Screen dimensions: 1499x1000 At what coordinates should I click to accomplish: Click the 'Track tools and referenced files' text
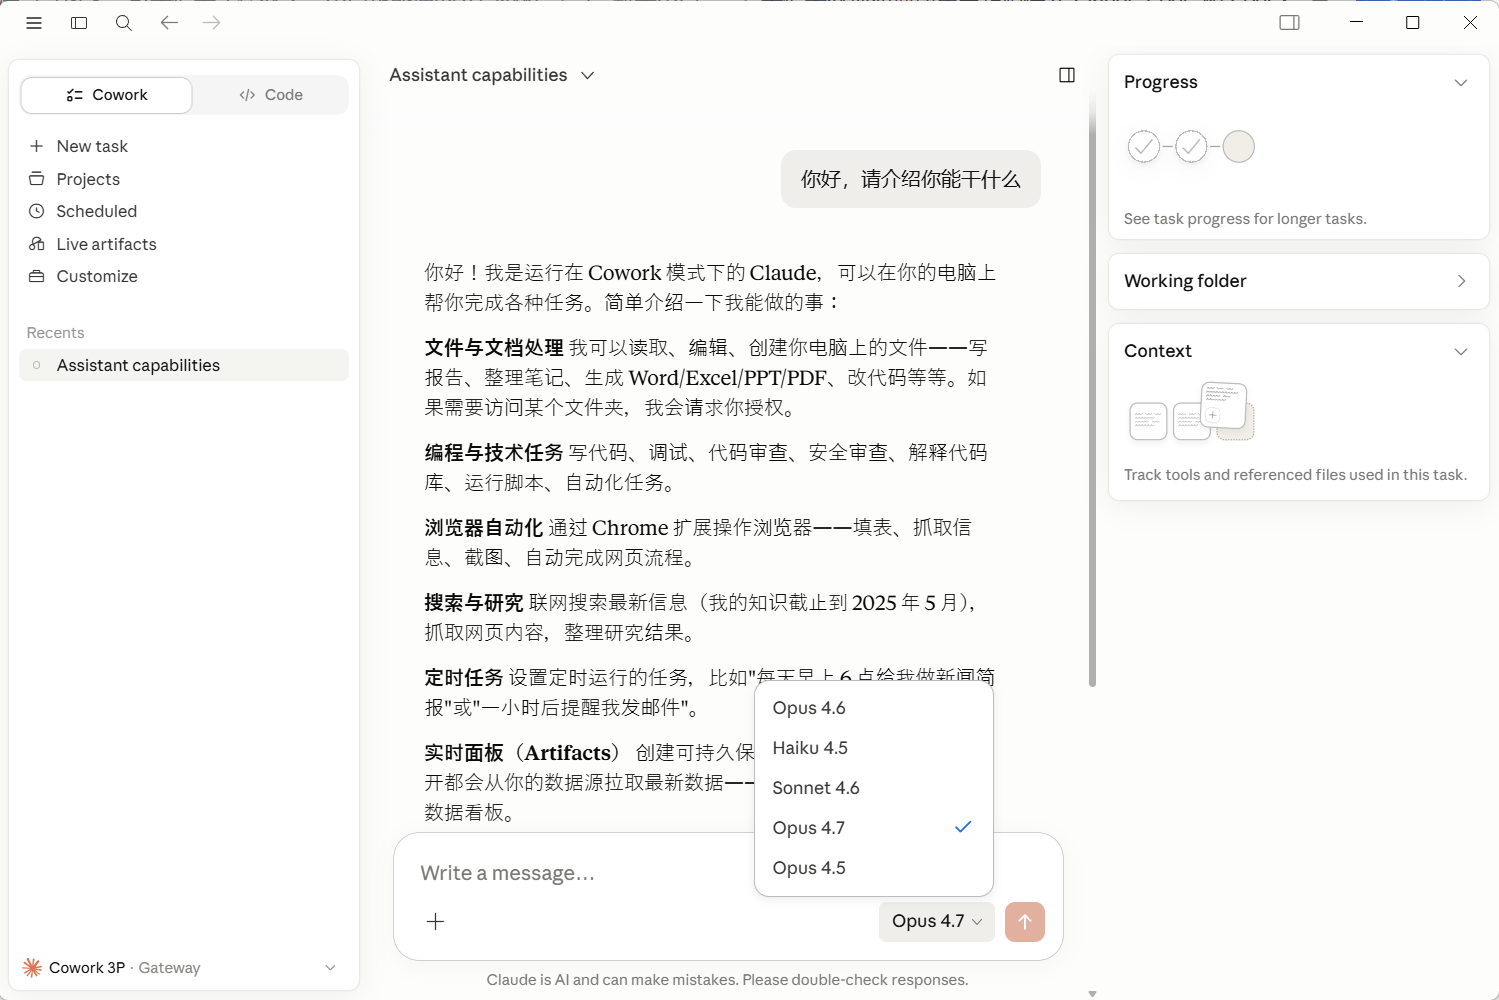pos(1295,475)
